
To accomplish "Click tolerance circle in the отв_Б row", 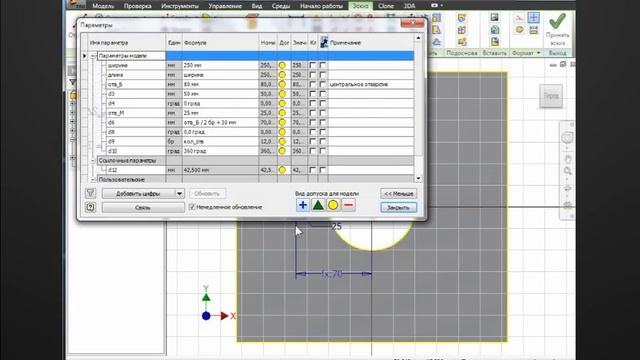I will (282, 84).
